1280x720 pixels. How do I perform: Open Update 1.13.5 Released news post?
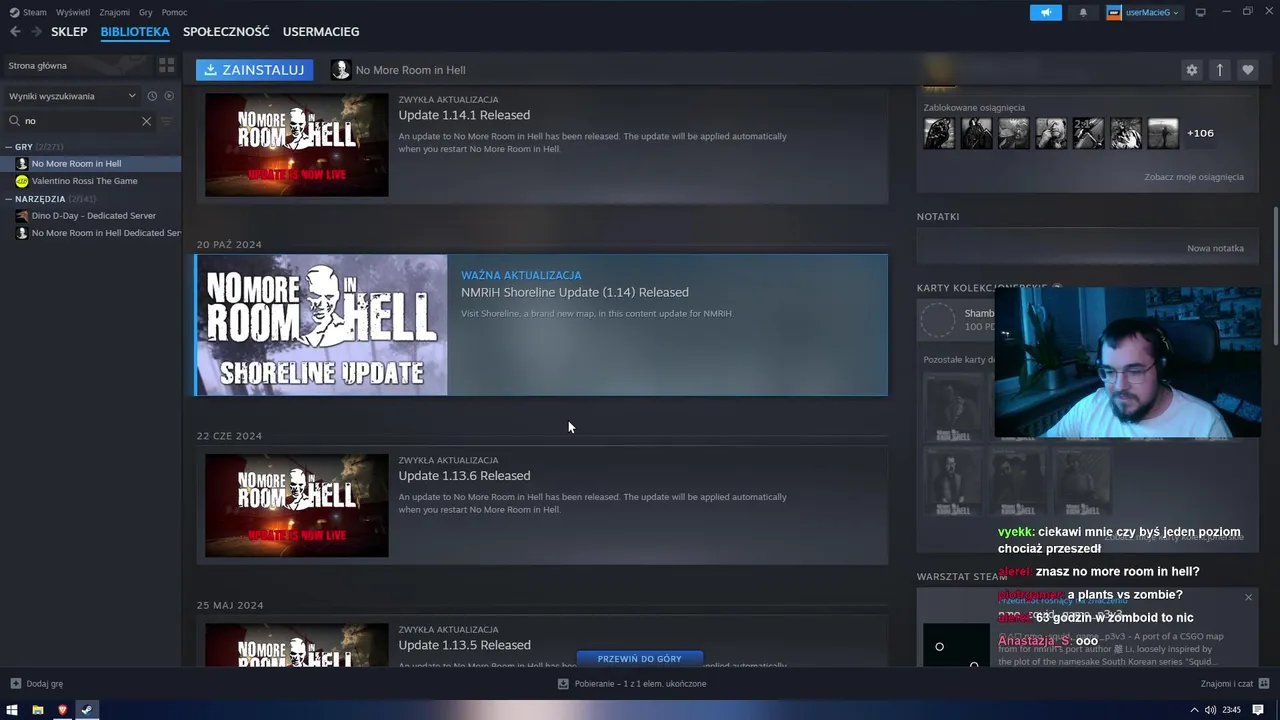(x=464, y=645)
